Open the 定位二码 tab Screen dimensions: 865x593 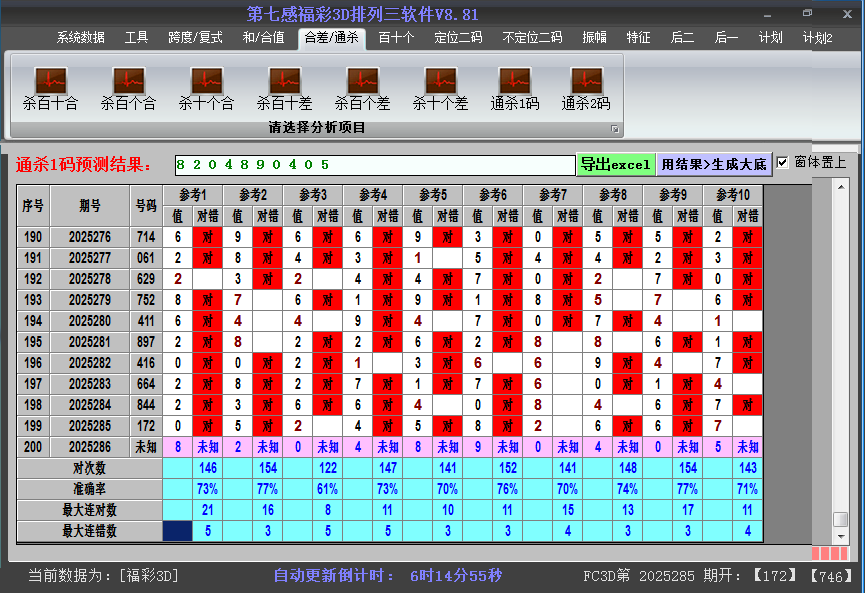tap(458, 38)
